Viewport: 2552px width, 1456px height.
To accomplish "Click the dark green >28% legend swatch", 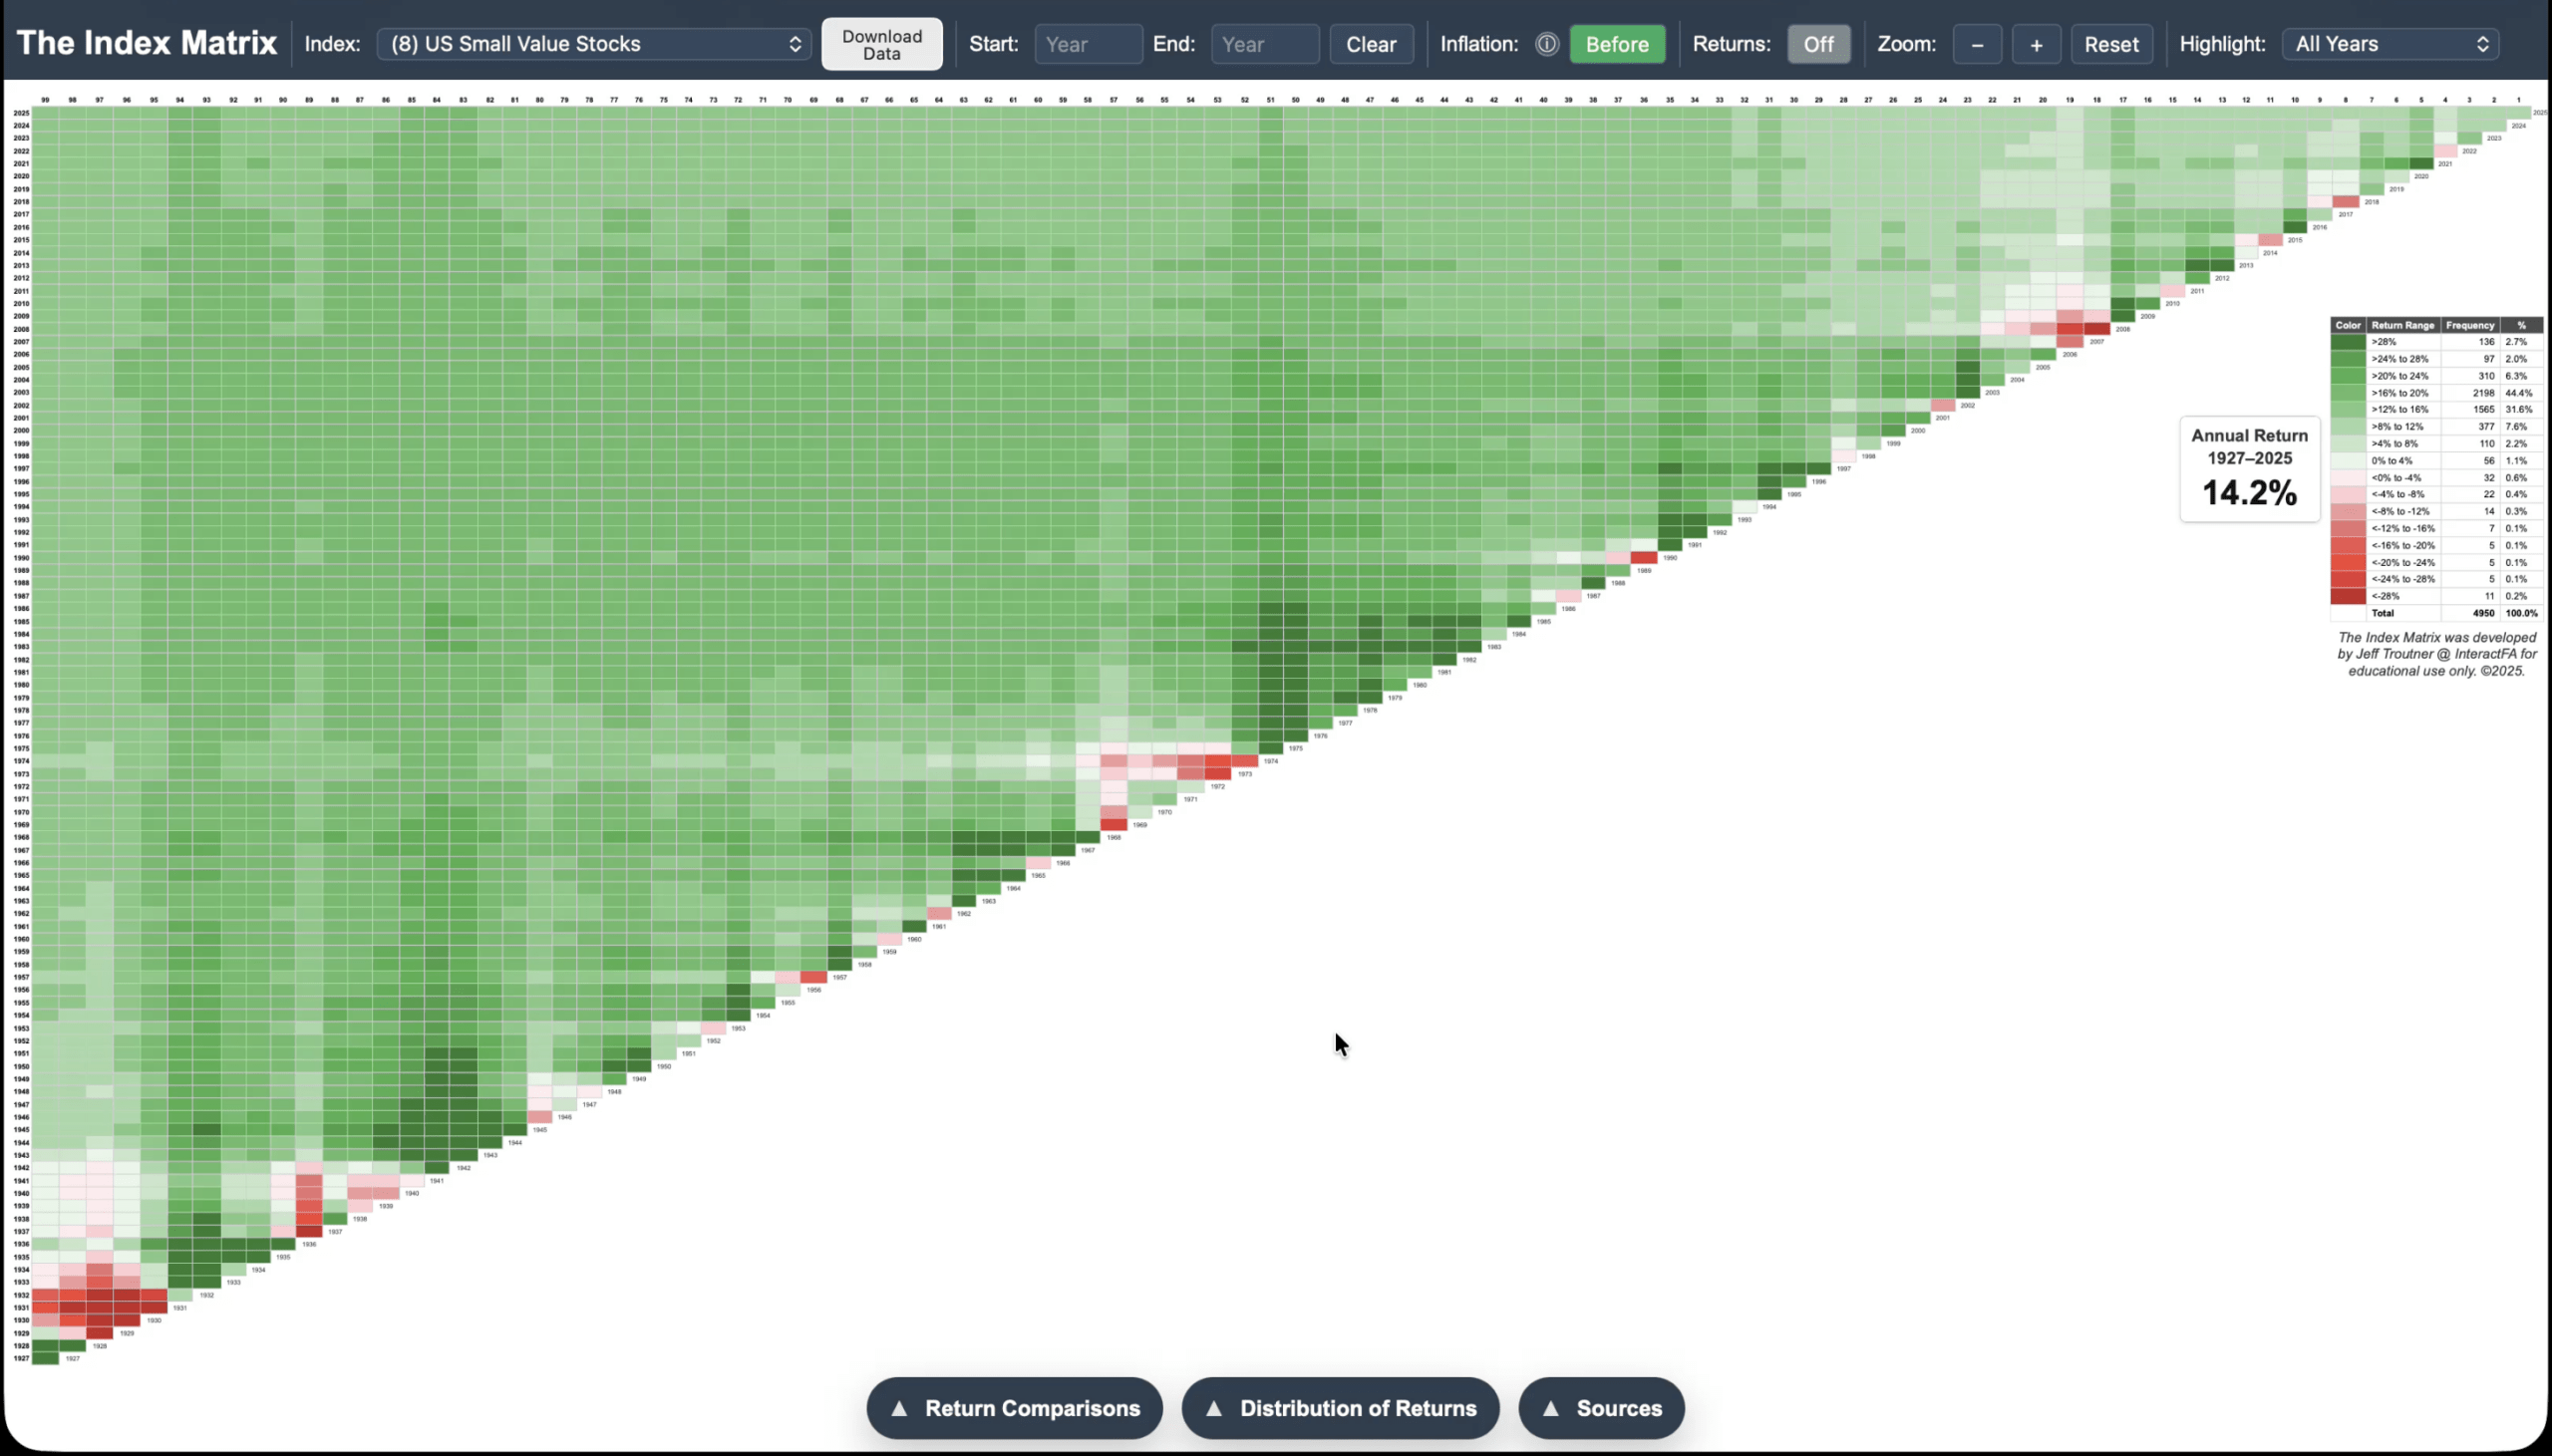I will pos(2347,342).
